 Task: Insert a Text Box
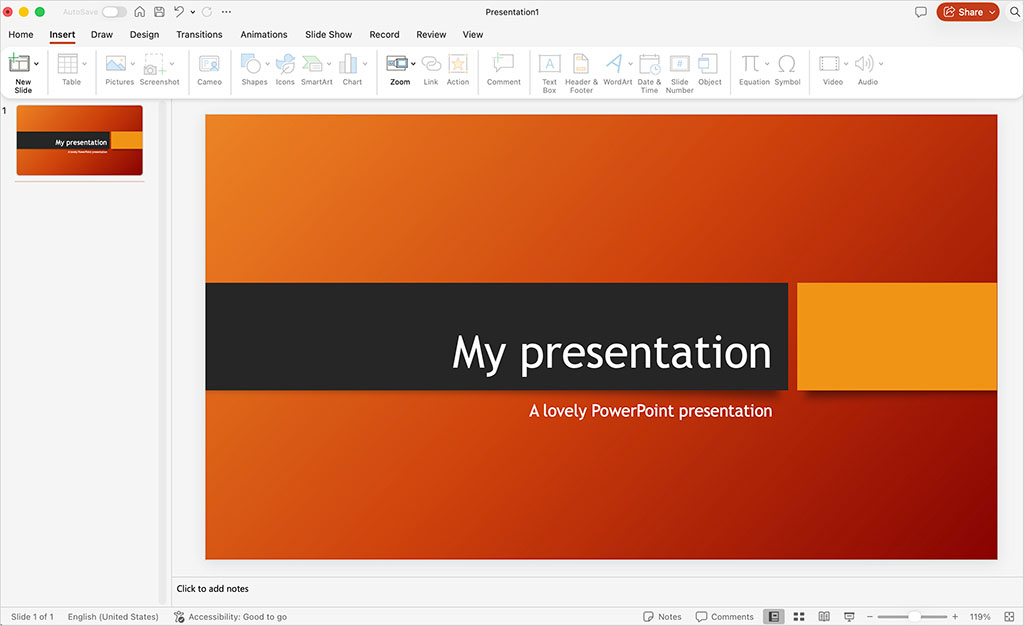click(549, 73)
